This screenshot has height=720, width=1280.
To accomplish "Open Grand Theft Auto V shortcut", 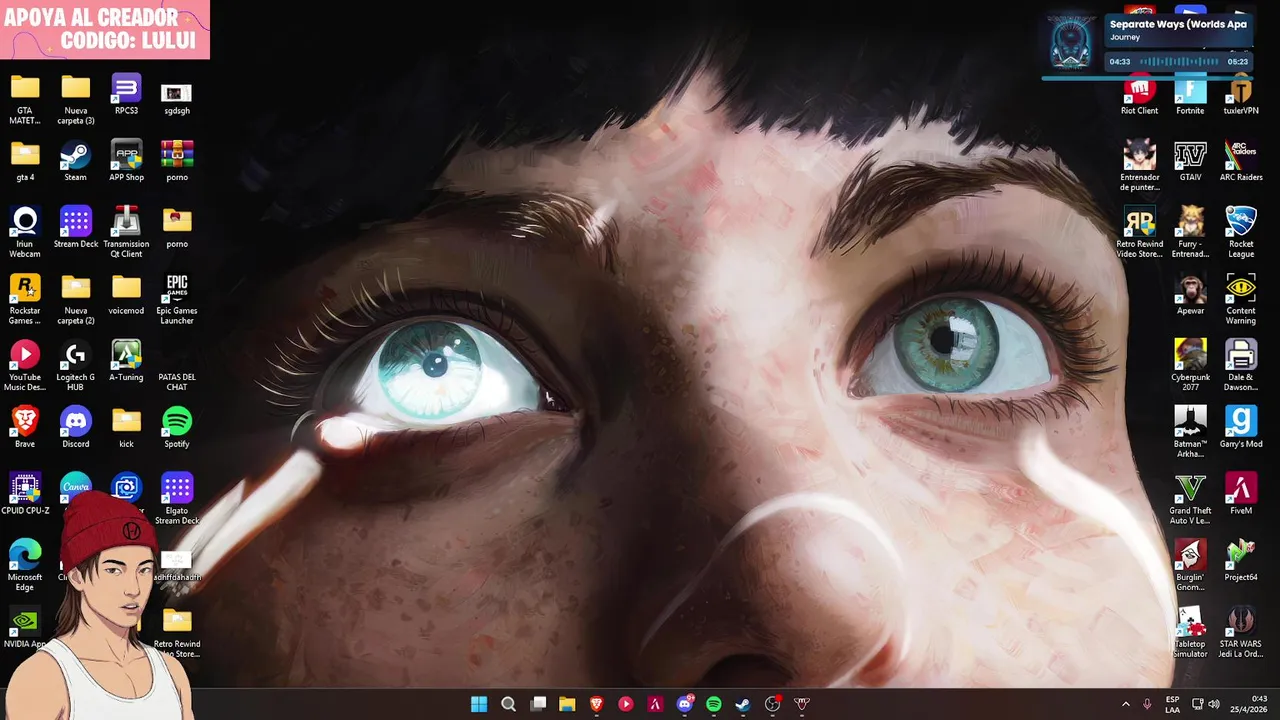I will (x=1190, y=500).
